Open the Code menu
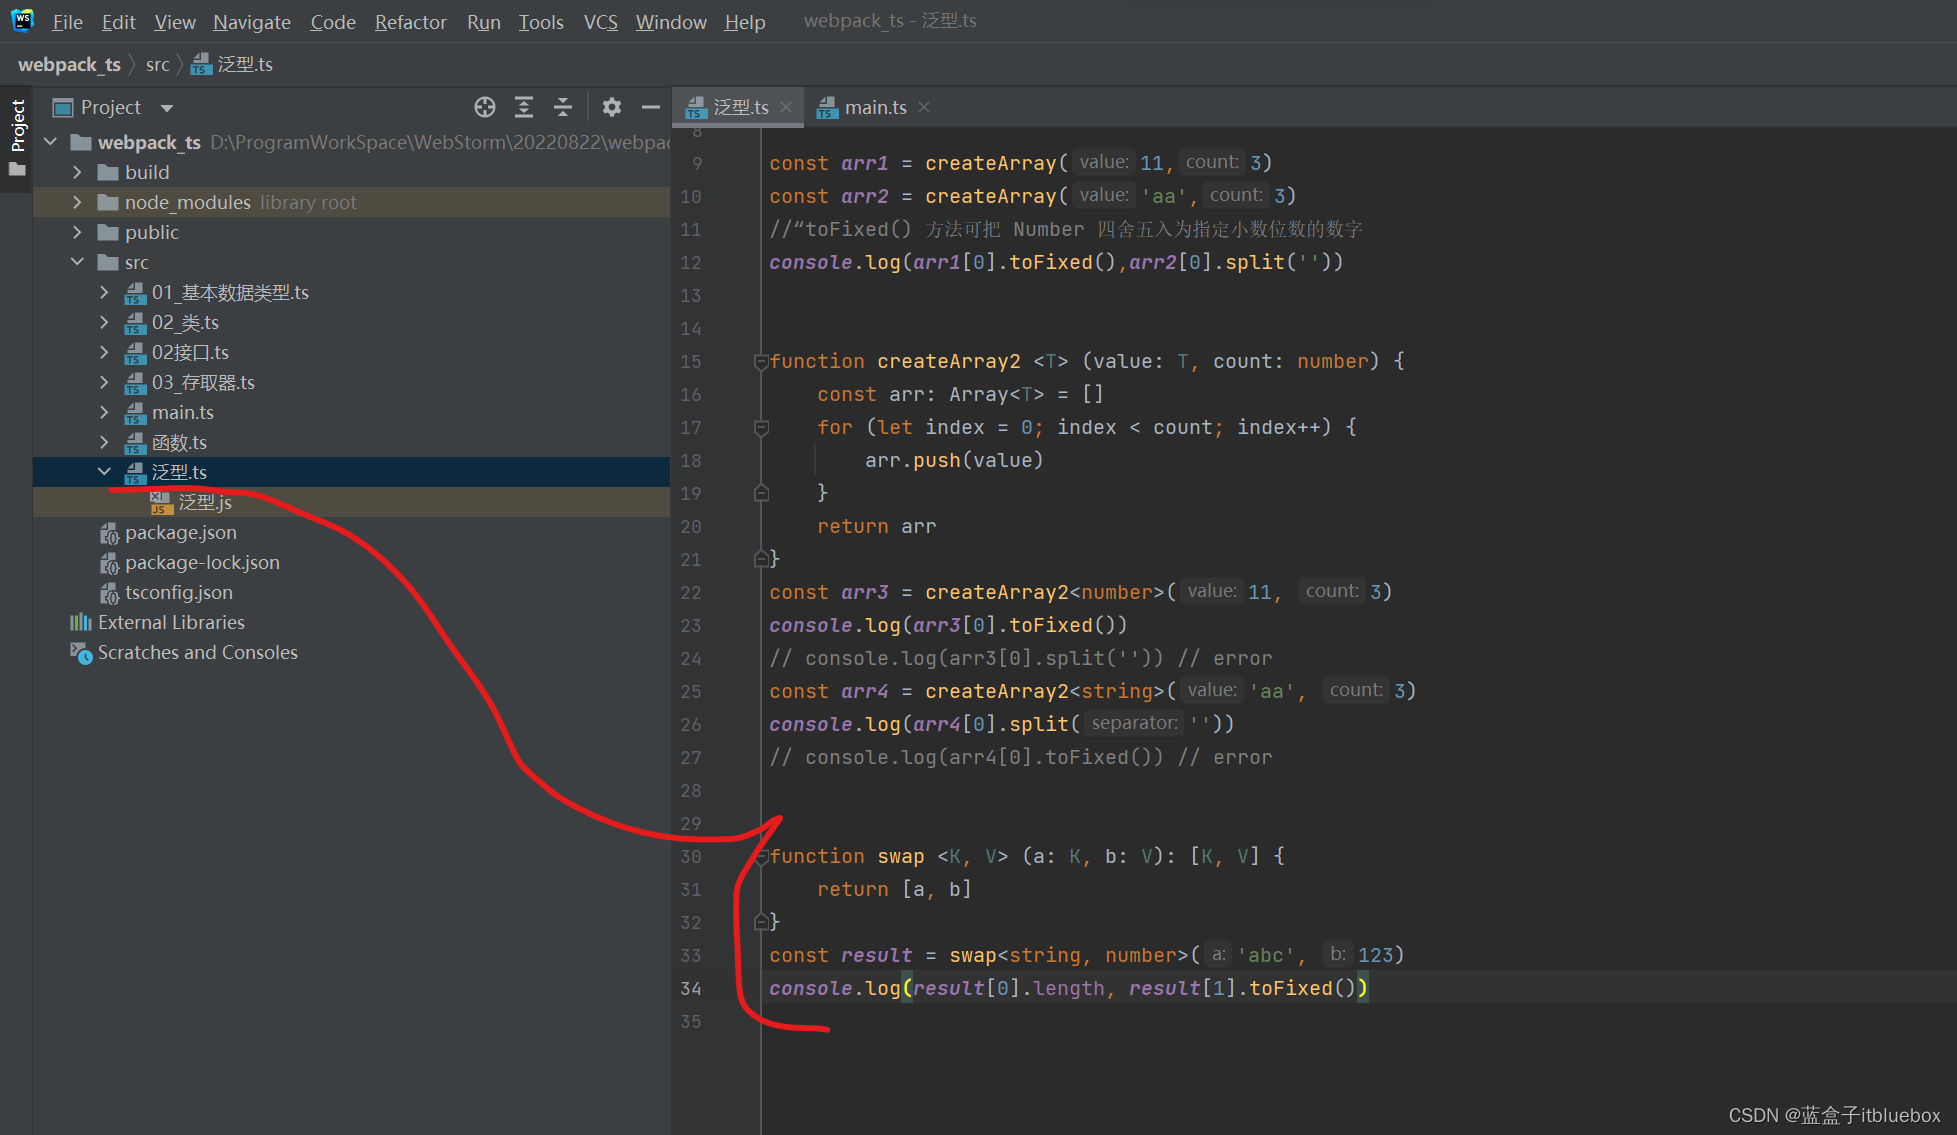Screen dimensions: 1957x1135 pyautogui.click(x=333, y=21)
